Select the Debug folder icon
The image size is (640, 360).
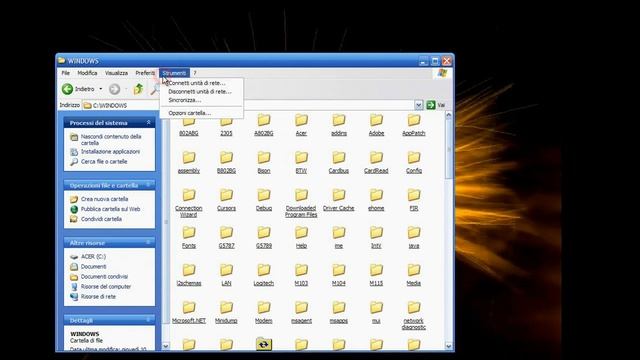coord(264,195)
